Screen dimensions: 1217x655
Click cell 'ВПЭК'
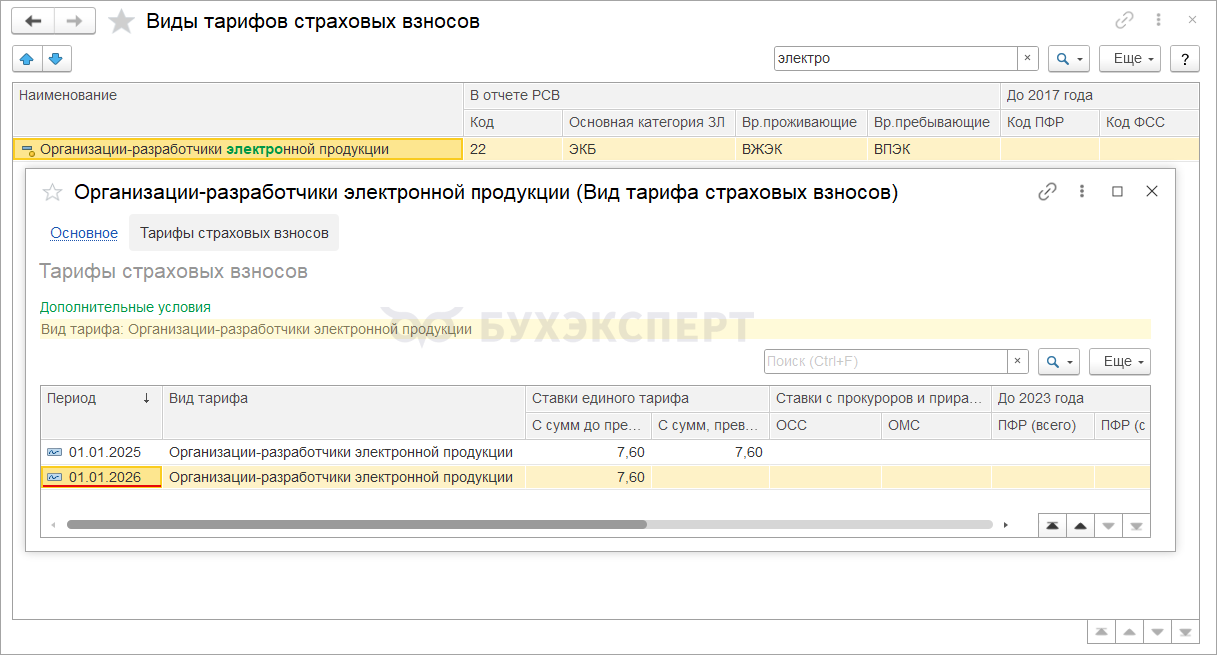(x=933, y=150)
